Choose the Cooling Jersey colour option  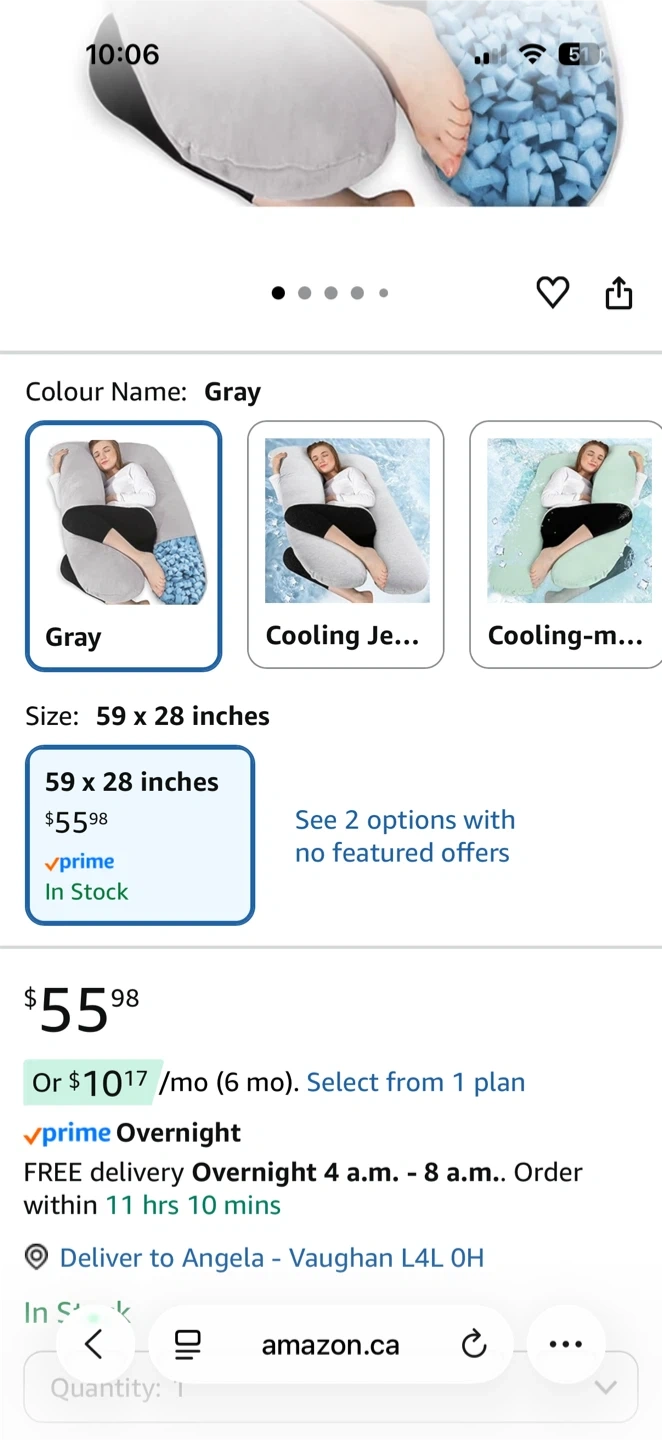coord(345,545)
